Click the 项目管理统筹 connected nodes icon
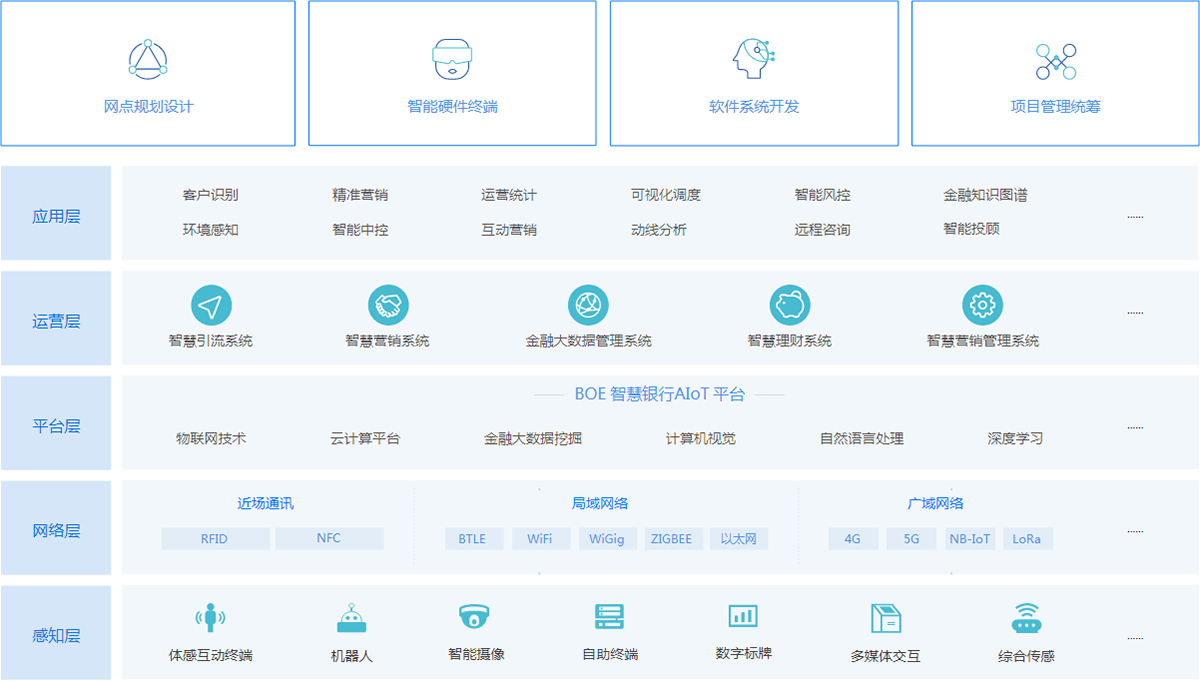 point(1055,61)
